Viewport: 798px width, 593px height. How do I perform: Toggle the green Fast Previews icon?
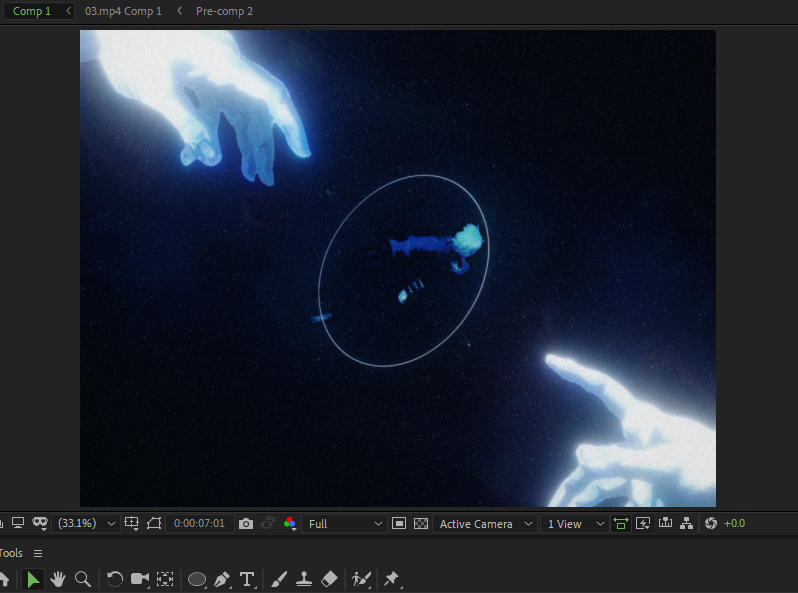pyautogui.click(x=643, y=524)
